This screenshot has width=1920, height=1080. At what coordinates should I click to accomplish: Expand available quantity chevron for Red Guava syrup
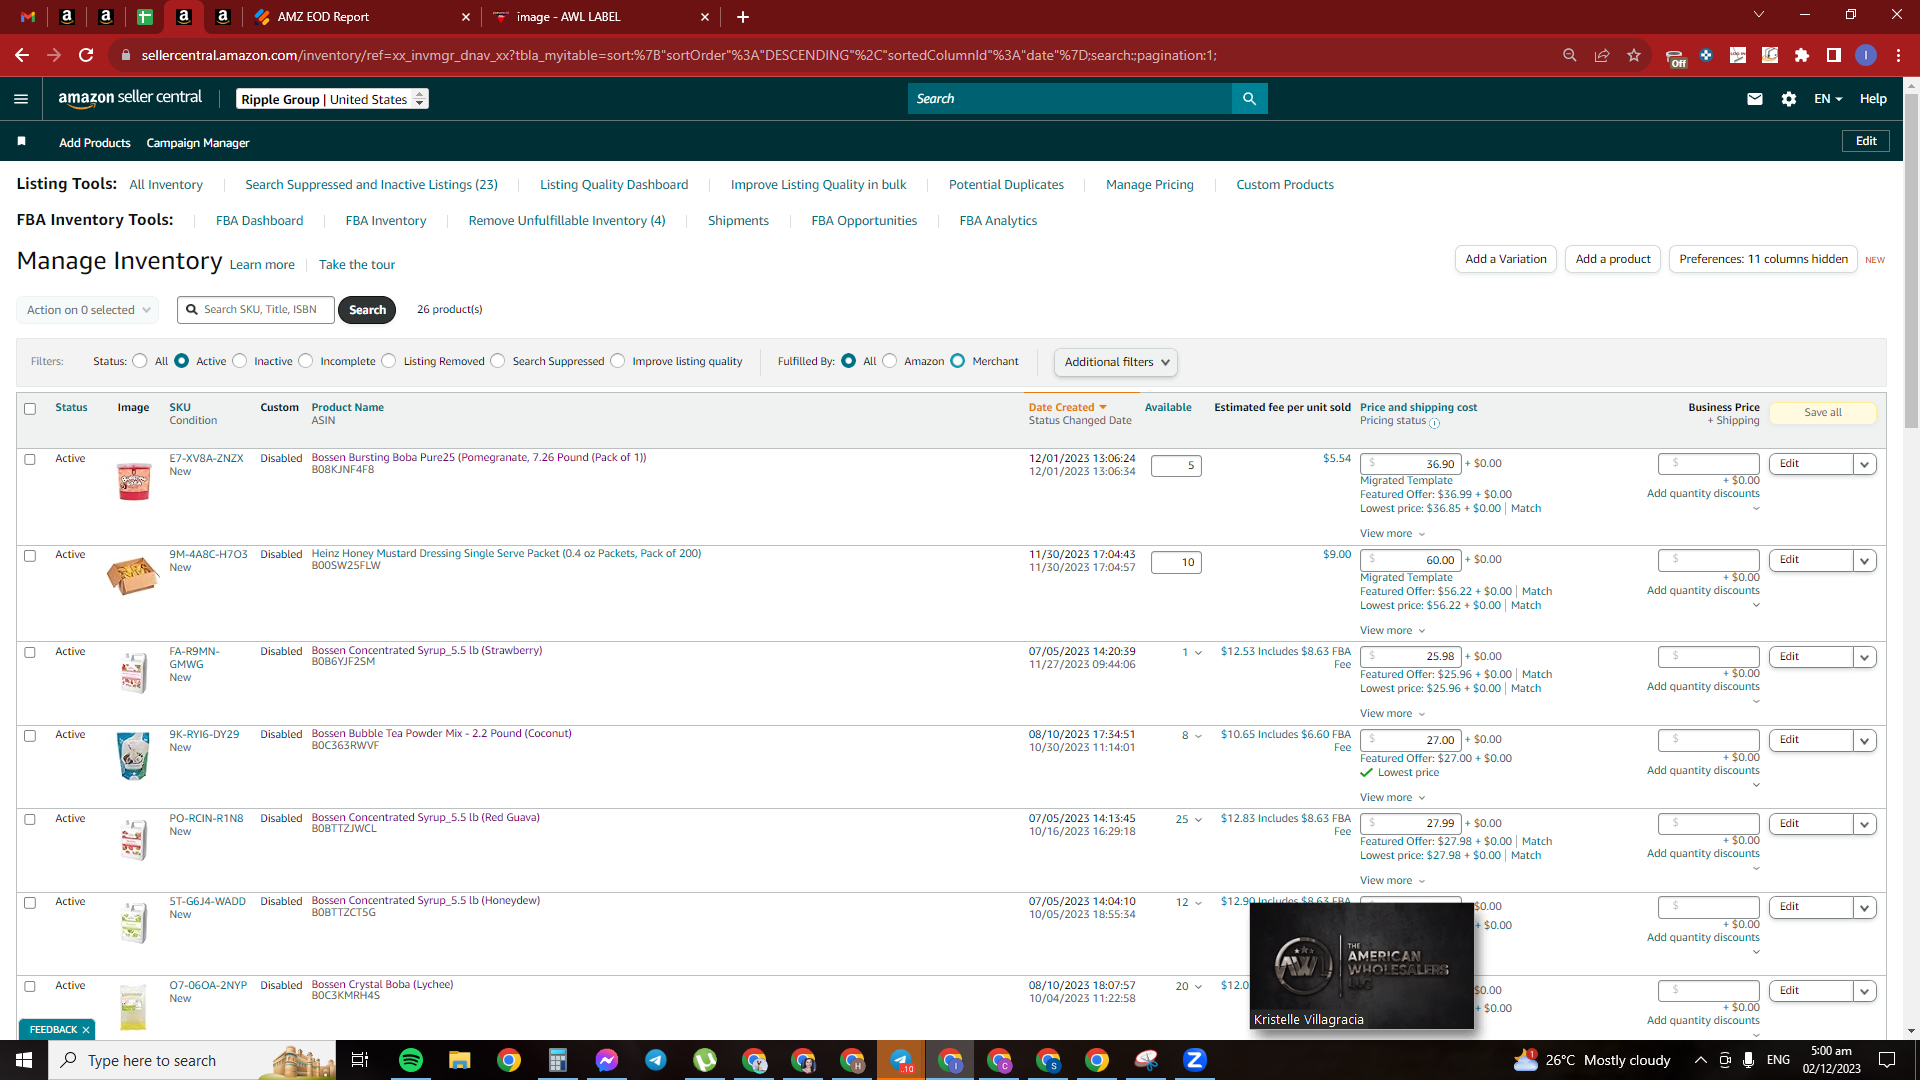coord(1198,820)
